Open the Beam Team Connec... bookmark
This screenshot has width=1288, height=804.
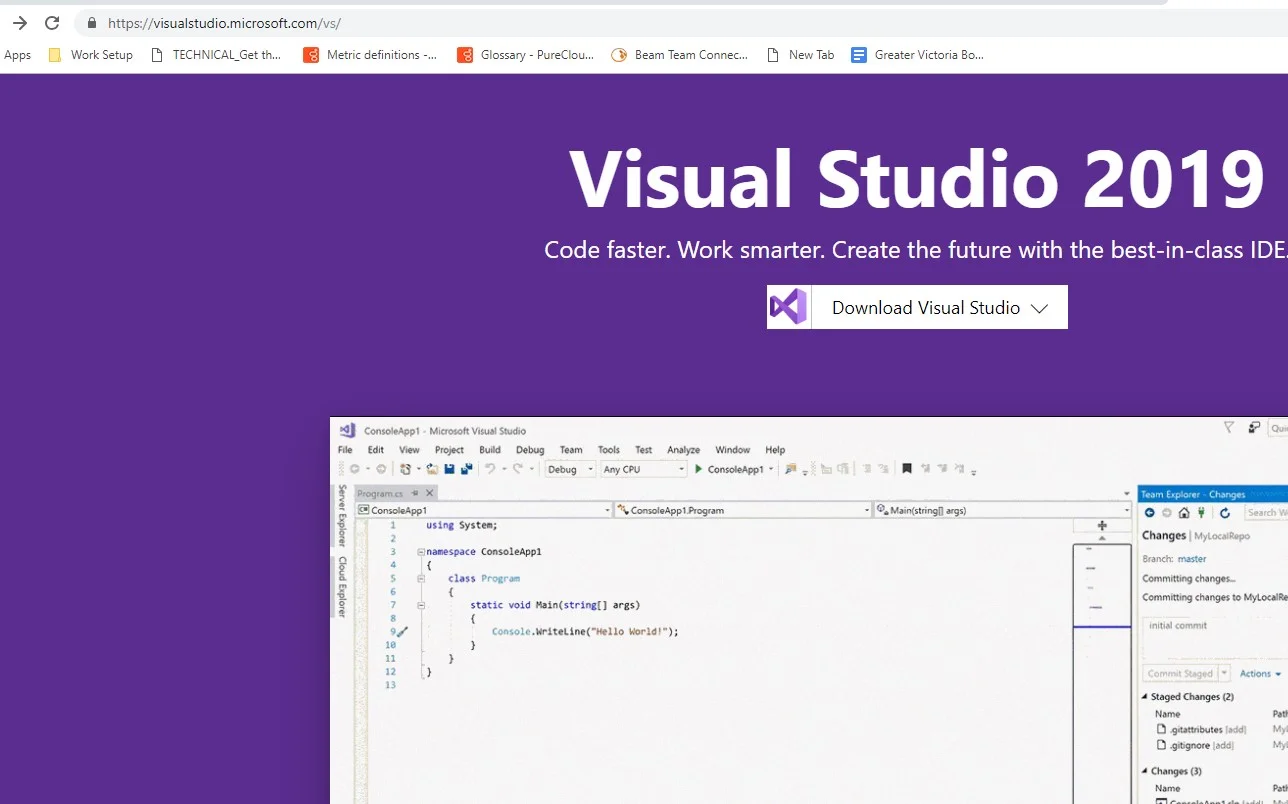(679, 55)
